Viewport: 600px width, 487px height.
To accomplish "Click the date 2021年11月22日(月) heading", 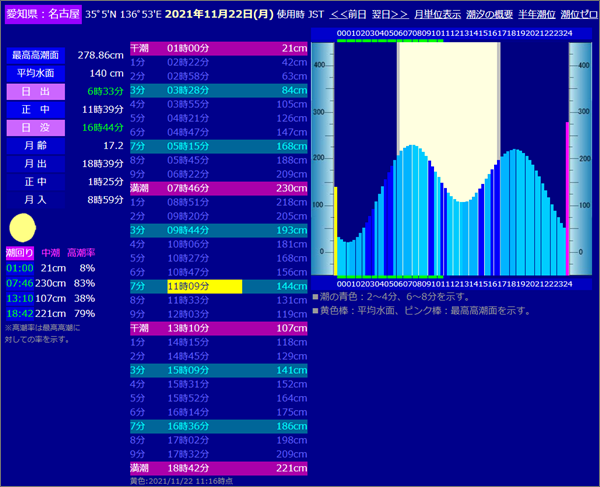I will point(219,15).
